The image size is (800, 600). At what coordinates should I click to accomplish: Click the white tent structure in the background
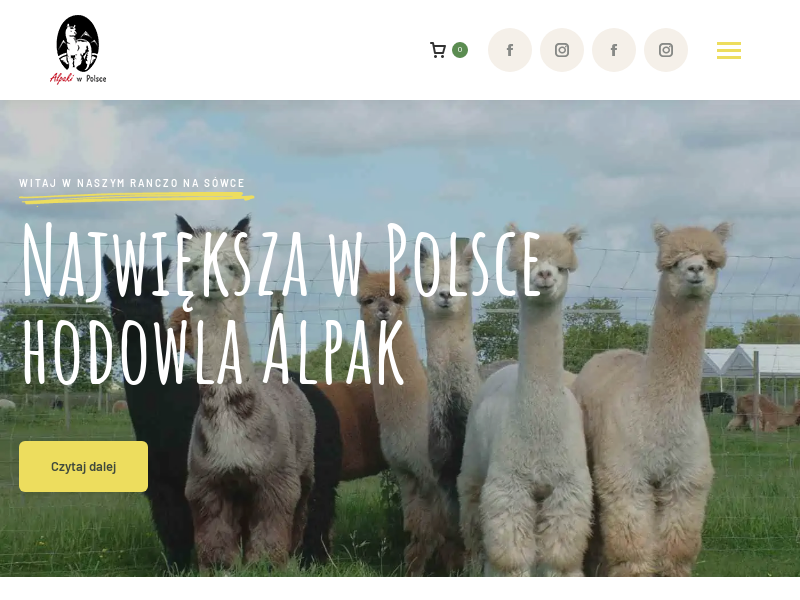(750, 361)
